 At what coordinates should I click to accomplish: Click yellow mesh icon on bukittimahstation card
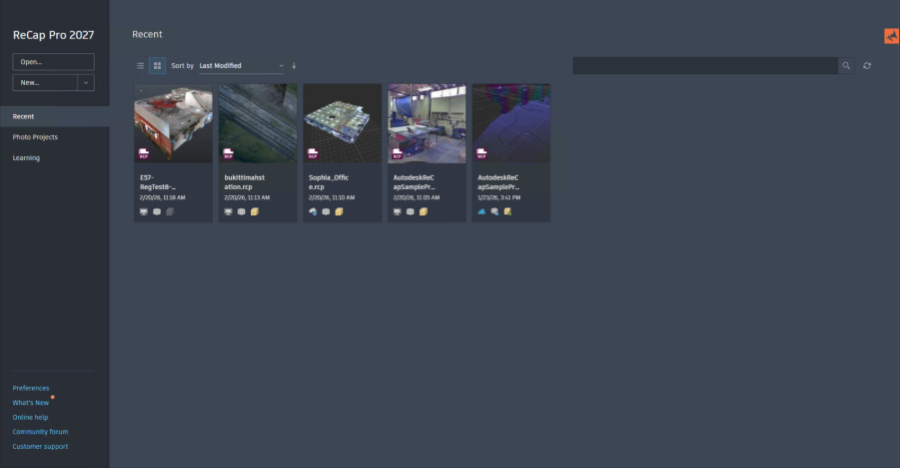254,212
